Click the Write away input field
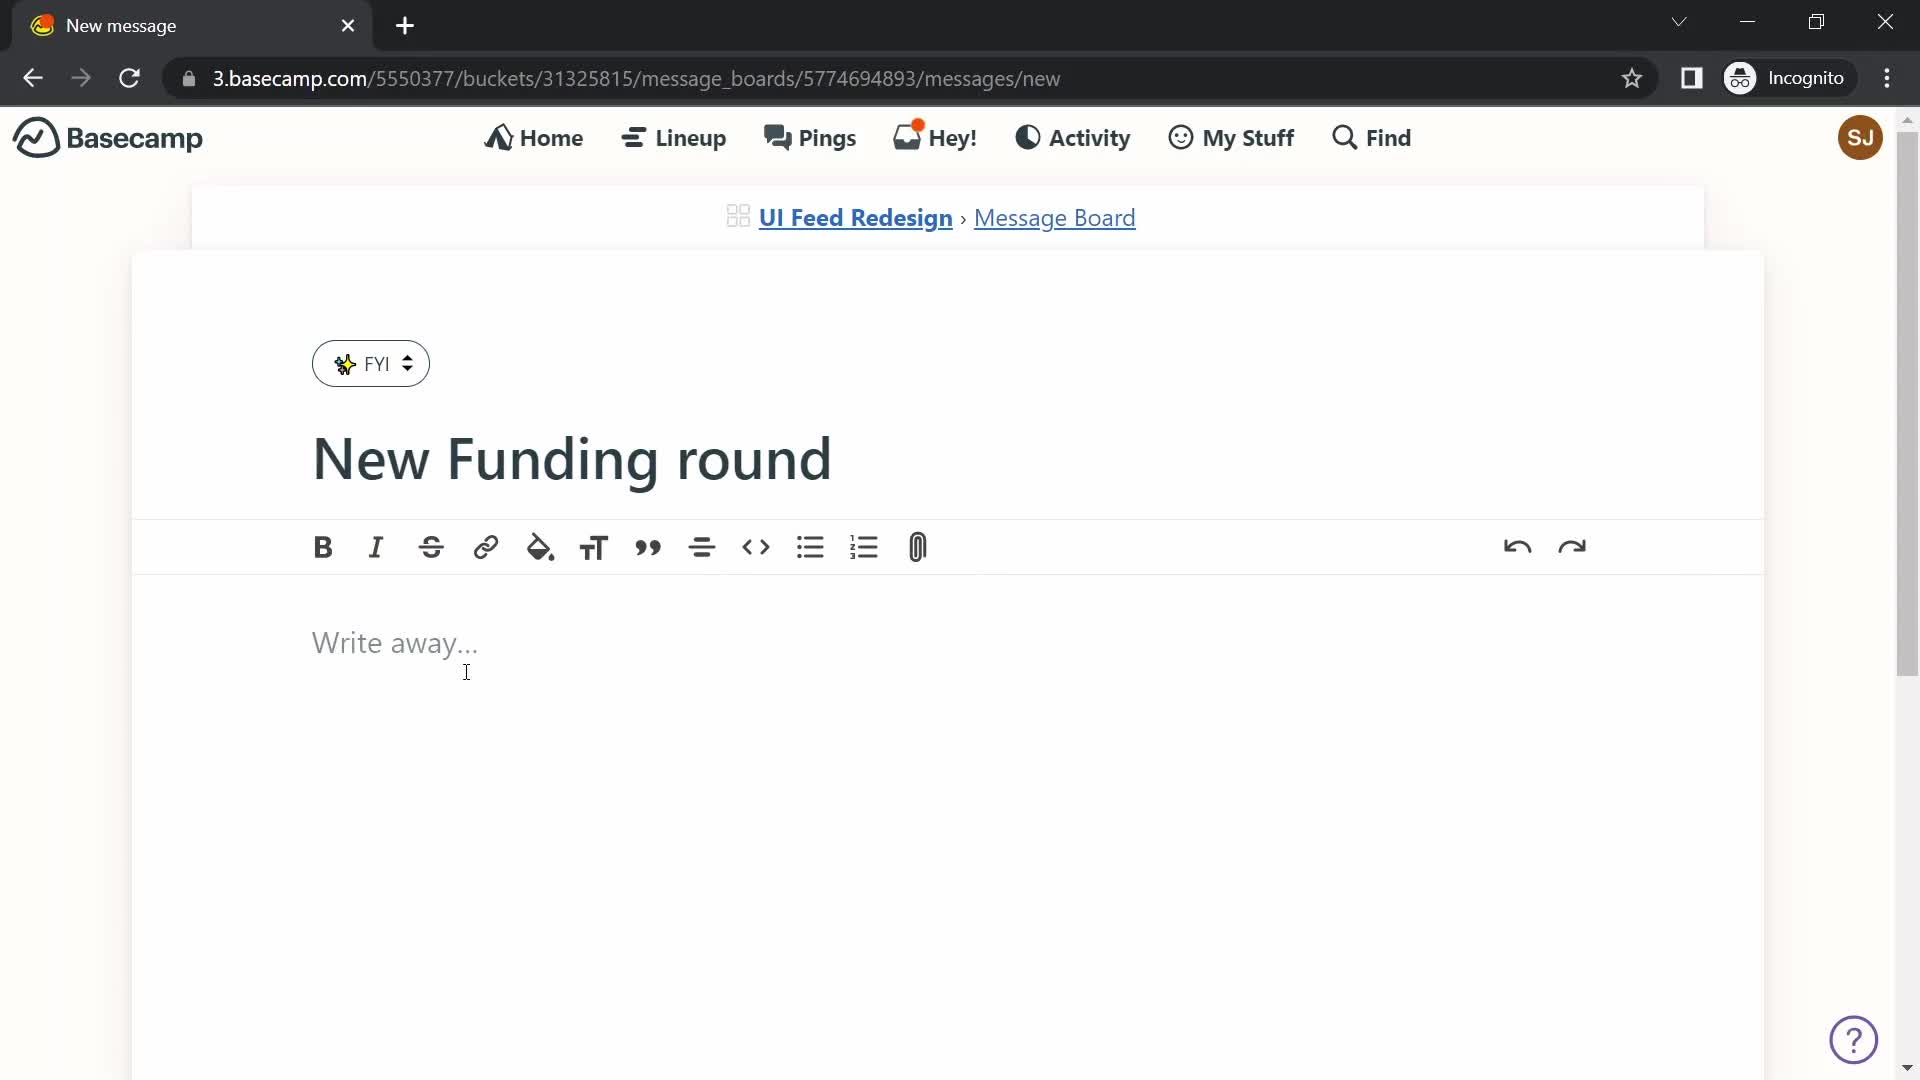Image resolution: width=1920 pixels, height=1080 pixels. point(396,642)
